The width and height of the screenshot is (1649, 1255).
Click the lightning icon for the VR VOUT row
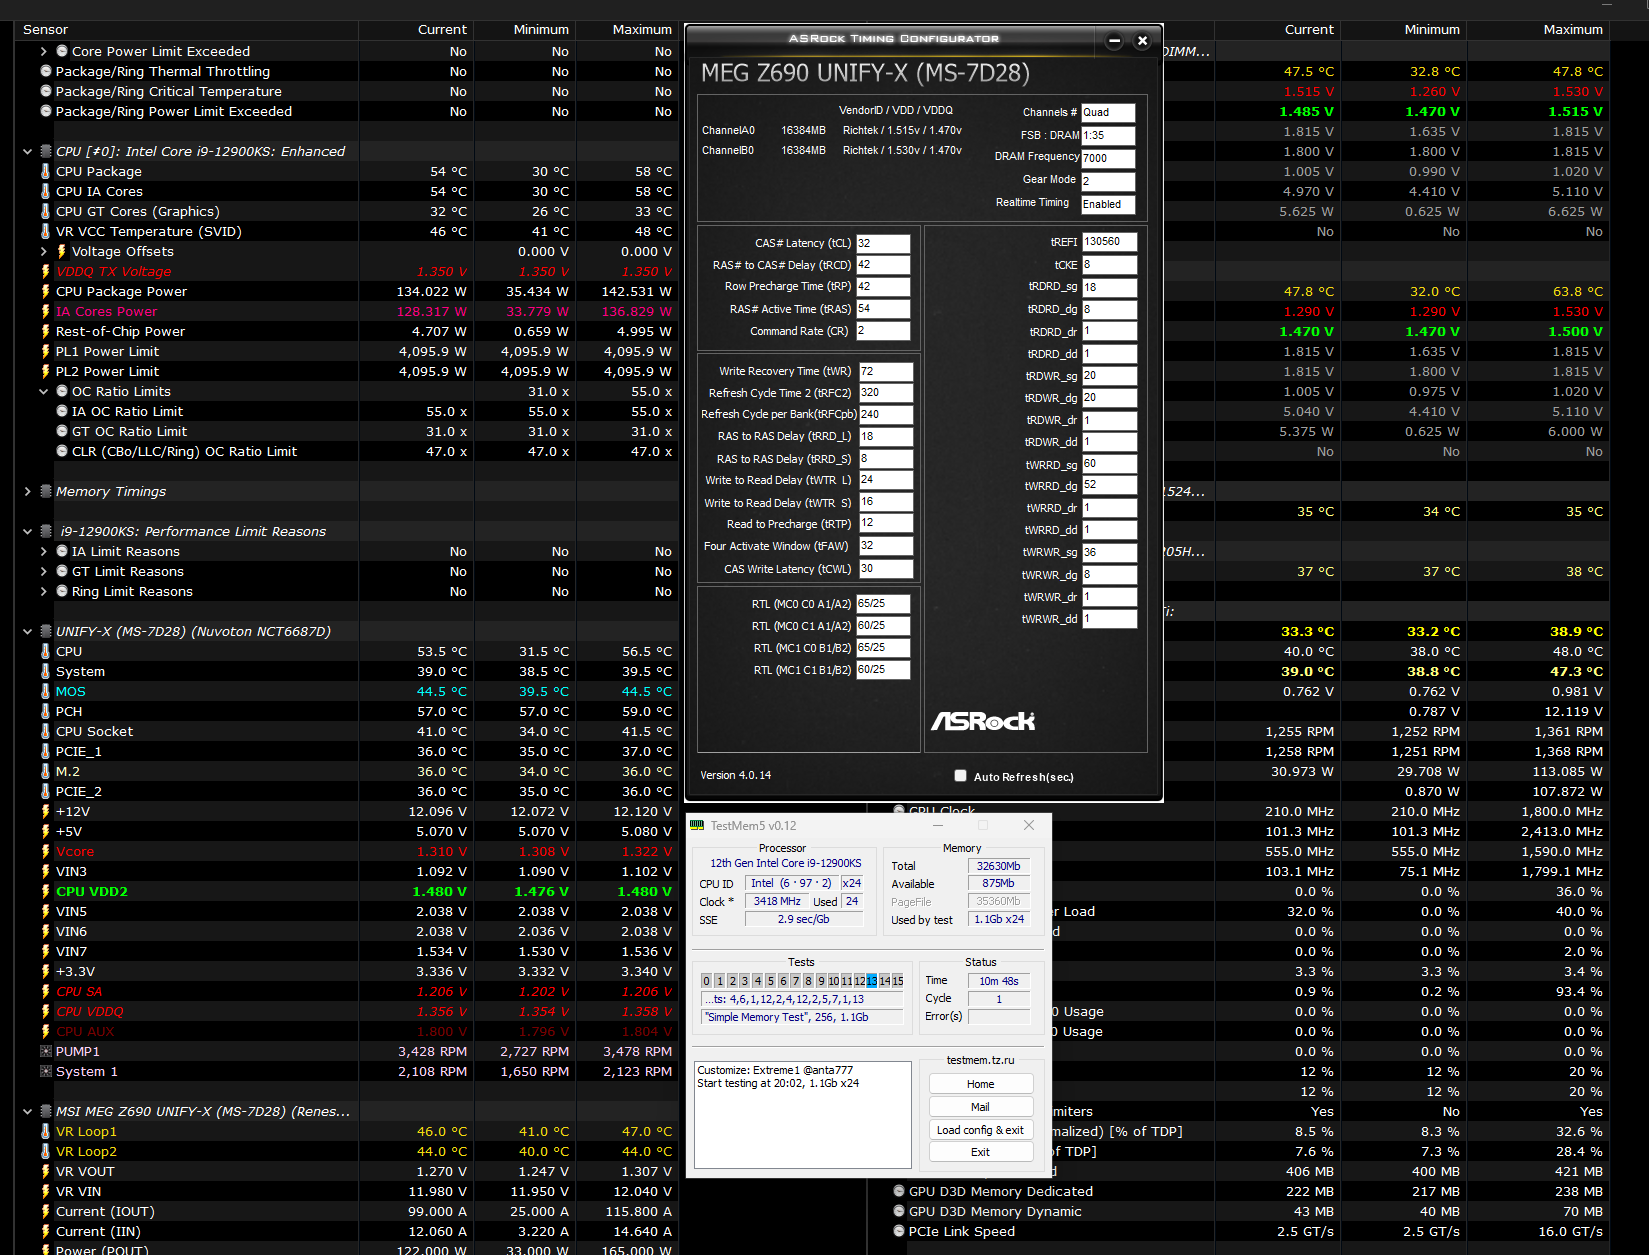coord(45,1171)
